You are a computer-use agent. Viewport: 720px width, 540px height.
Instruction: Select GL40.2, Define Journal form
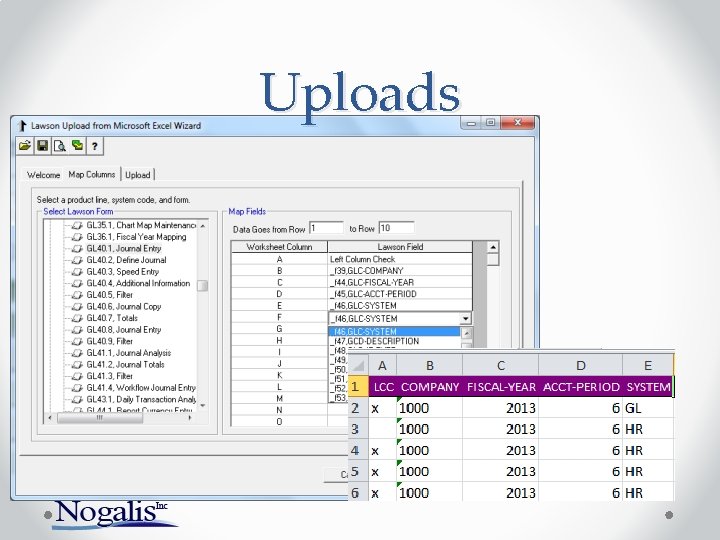(126, 260)
